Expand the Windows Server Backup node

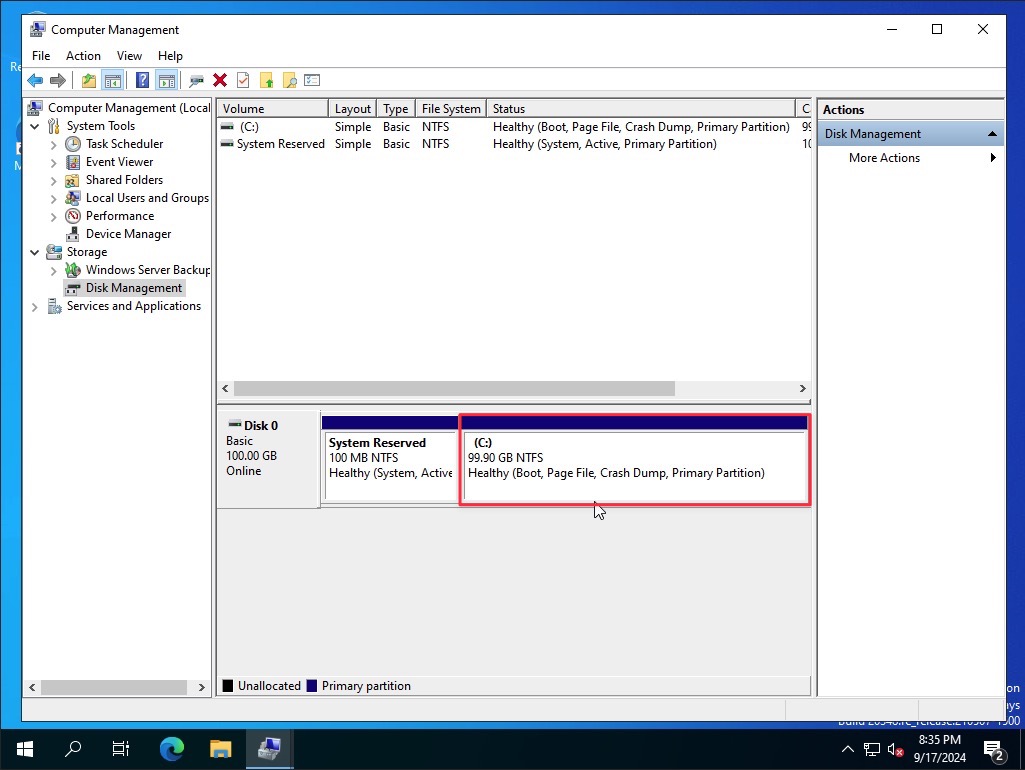tap(54, 271)
